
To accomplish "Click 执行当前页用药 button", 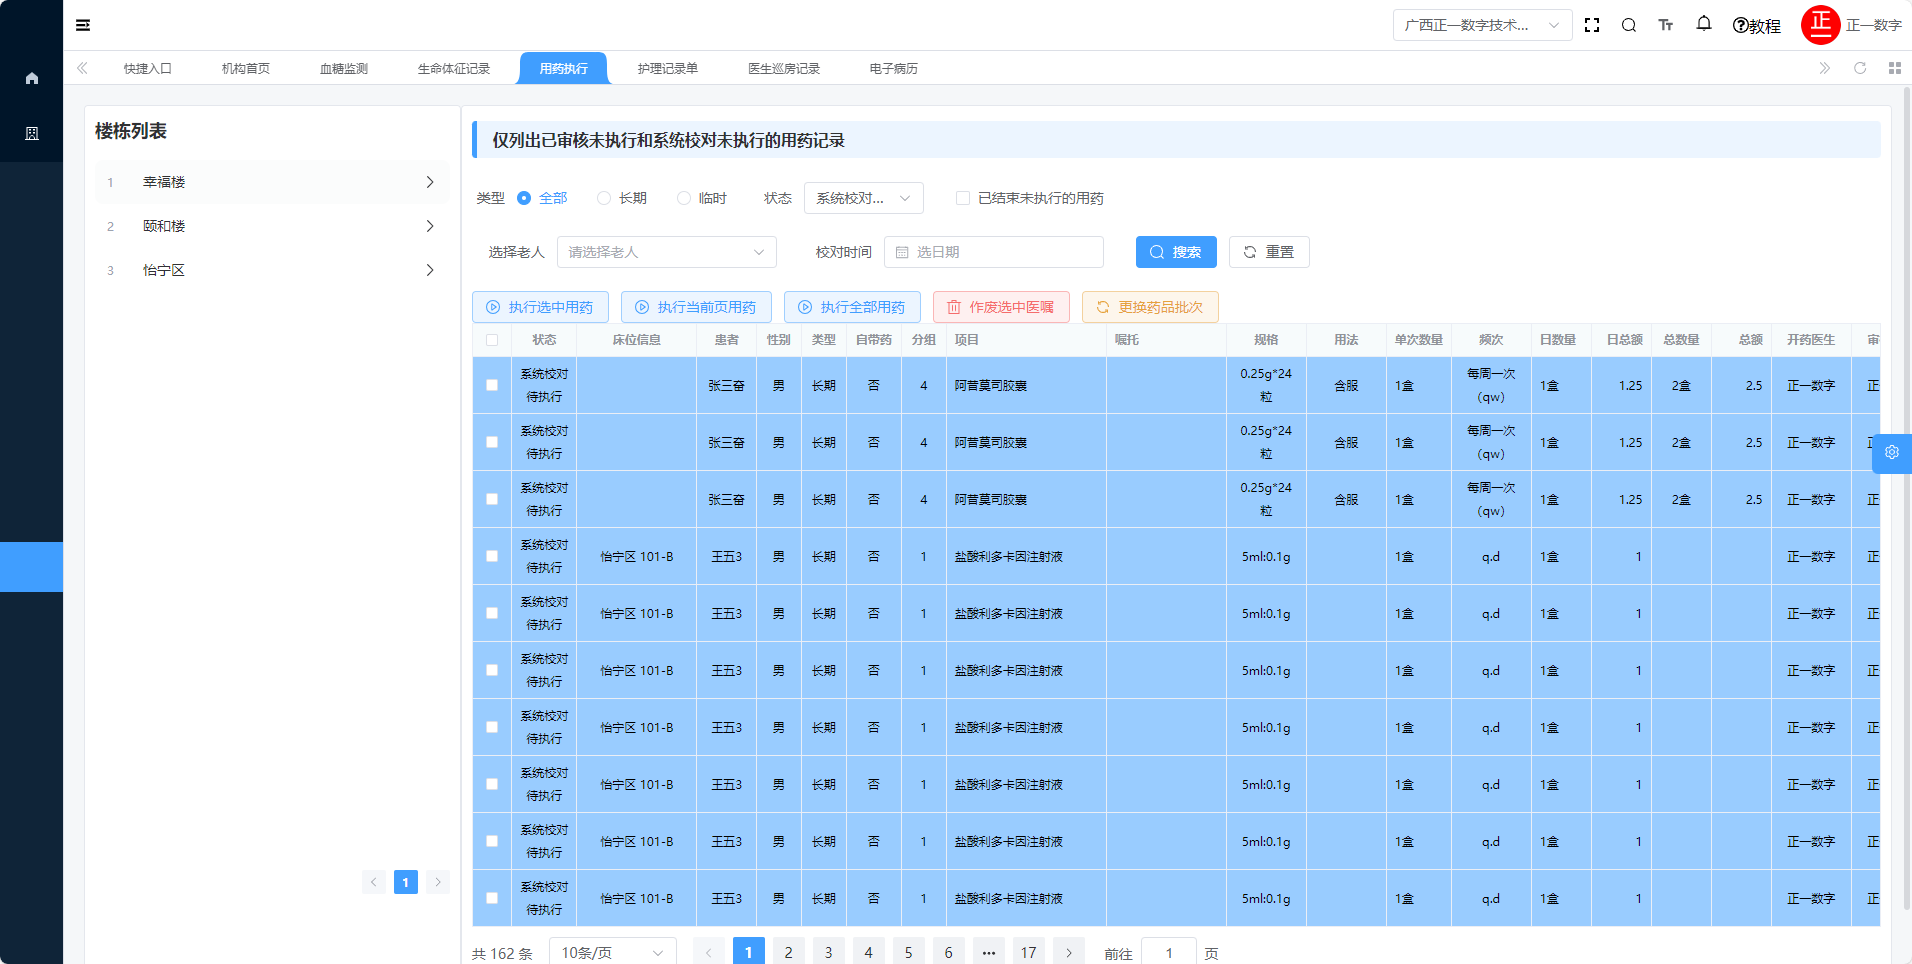I will click(697, 307).
